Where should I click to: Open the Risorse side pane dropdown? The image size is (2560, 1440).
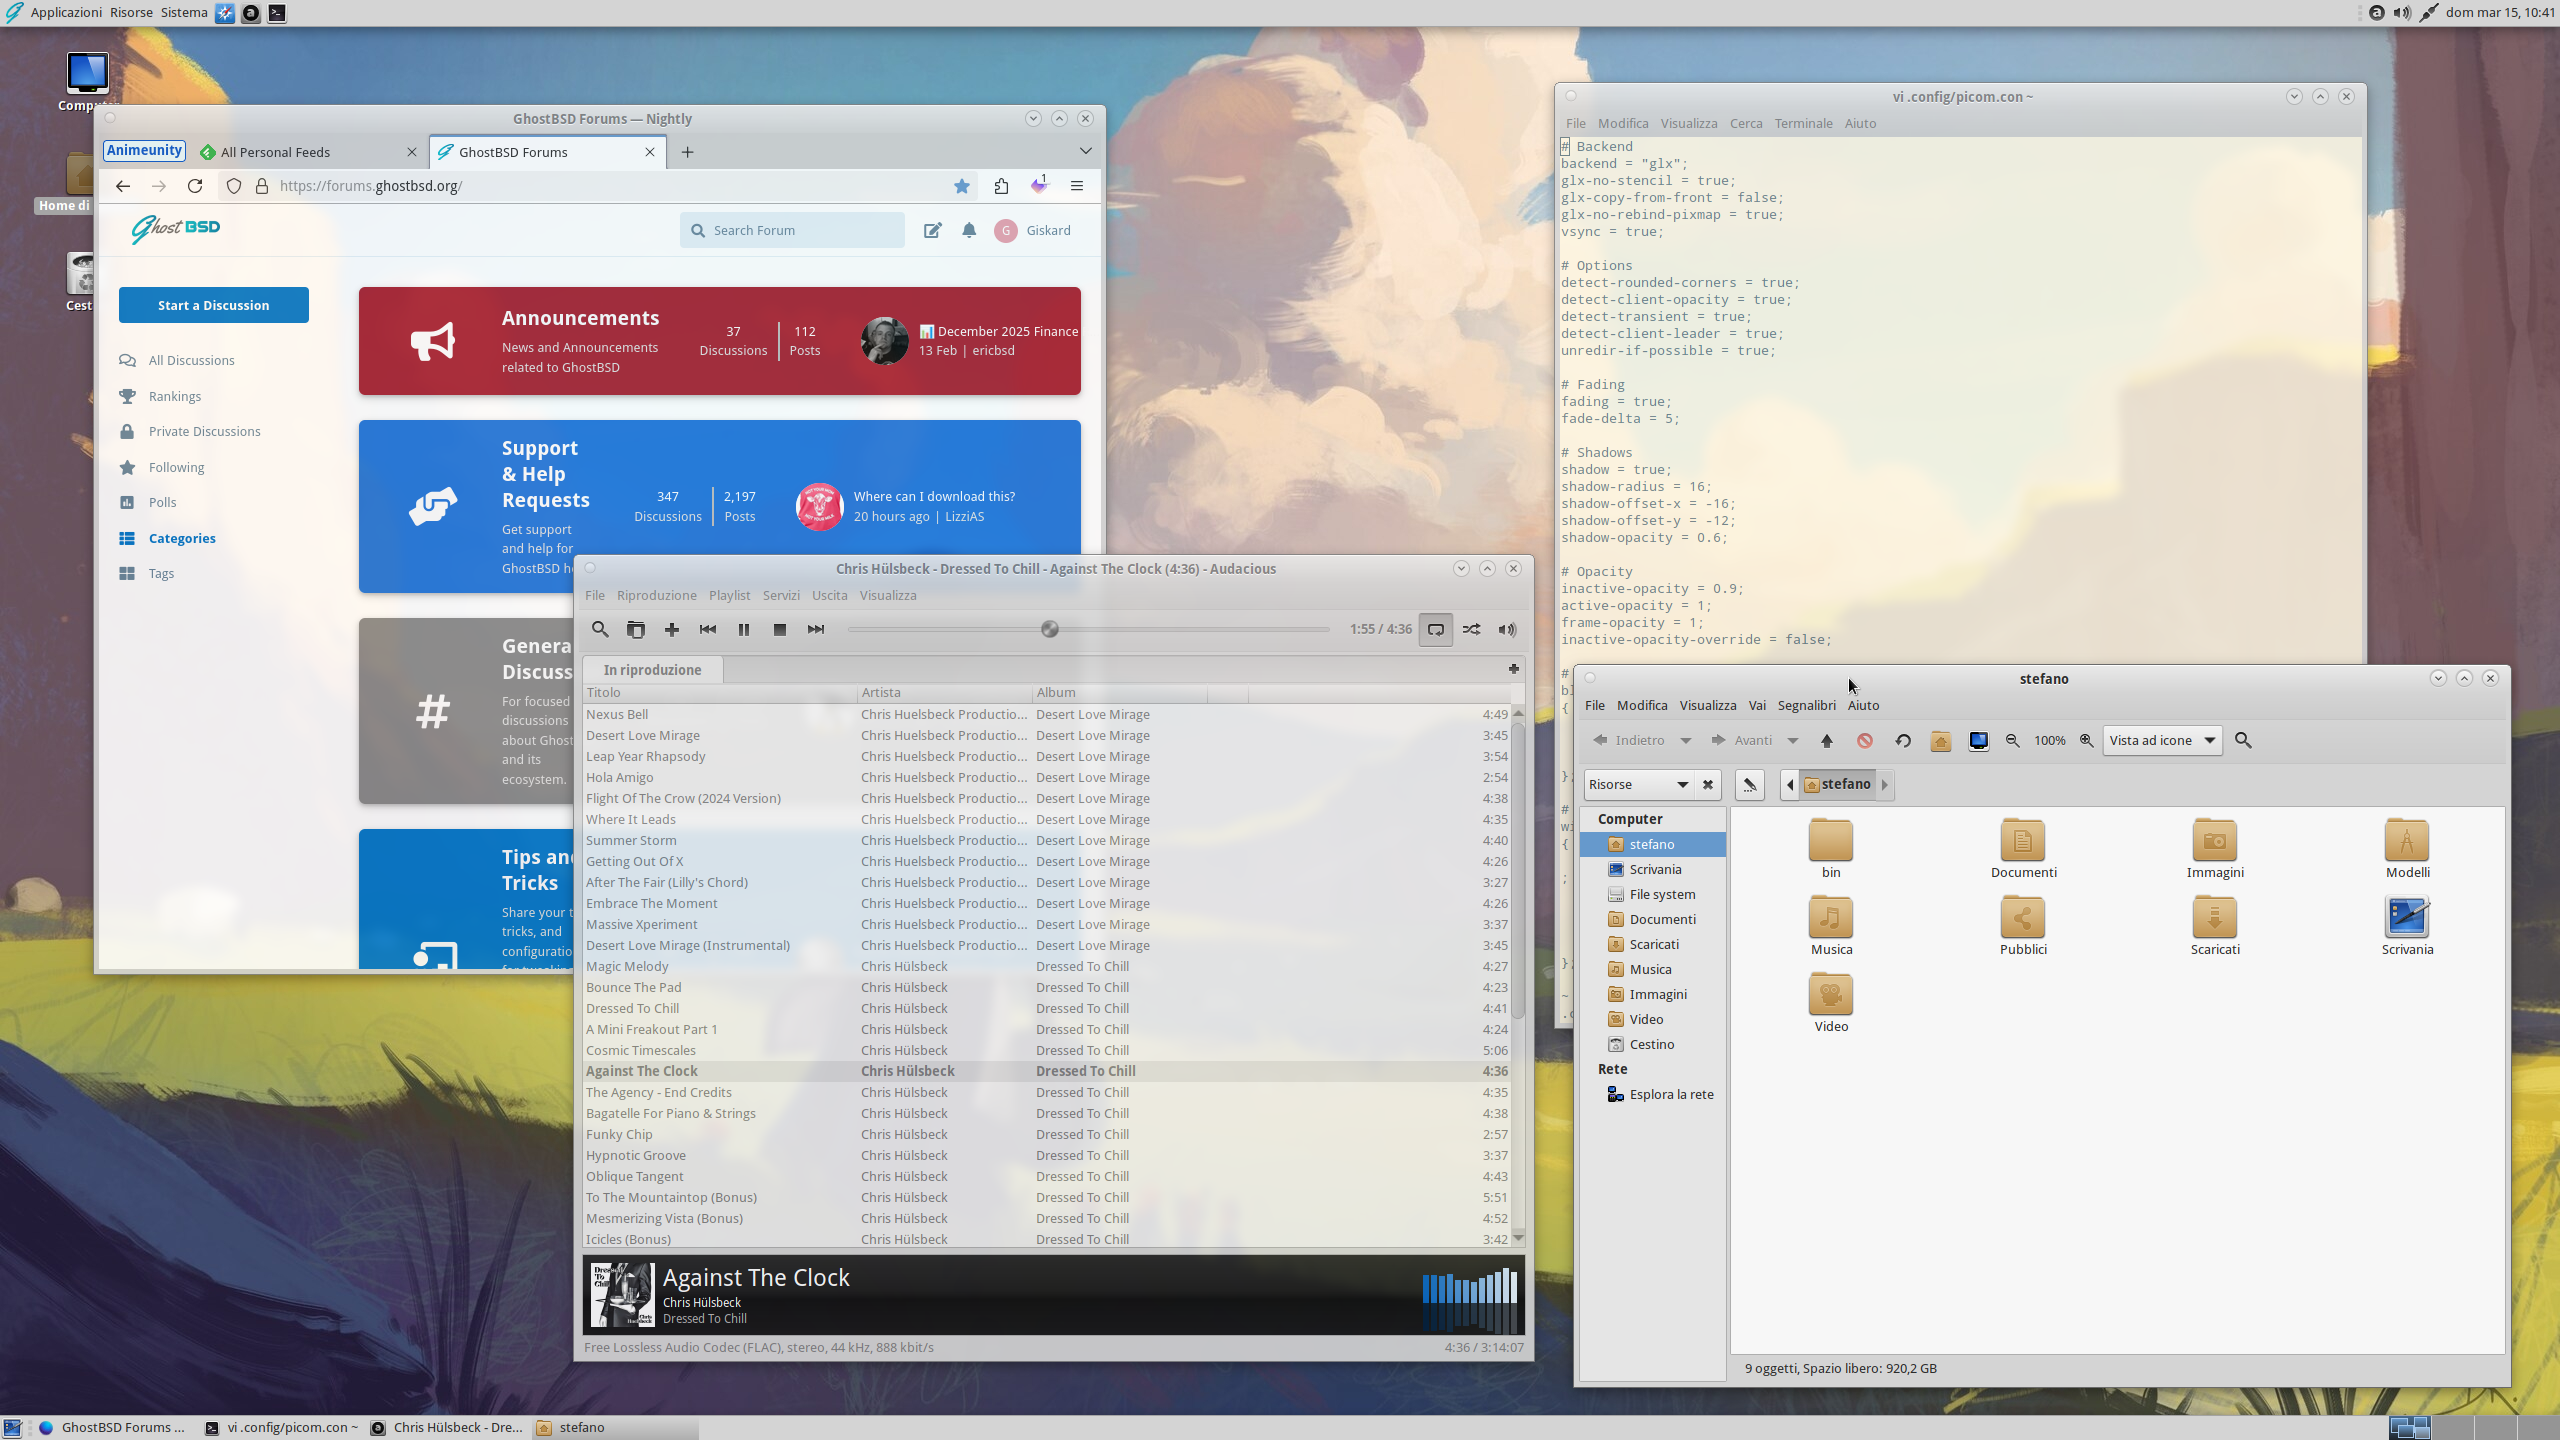click(1638, 784)
